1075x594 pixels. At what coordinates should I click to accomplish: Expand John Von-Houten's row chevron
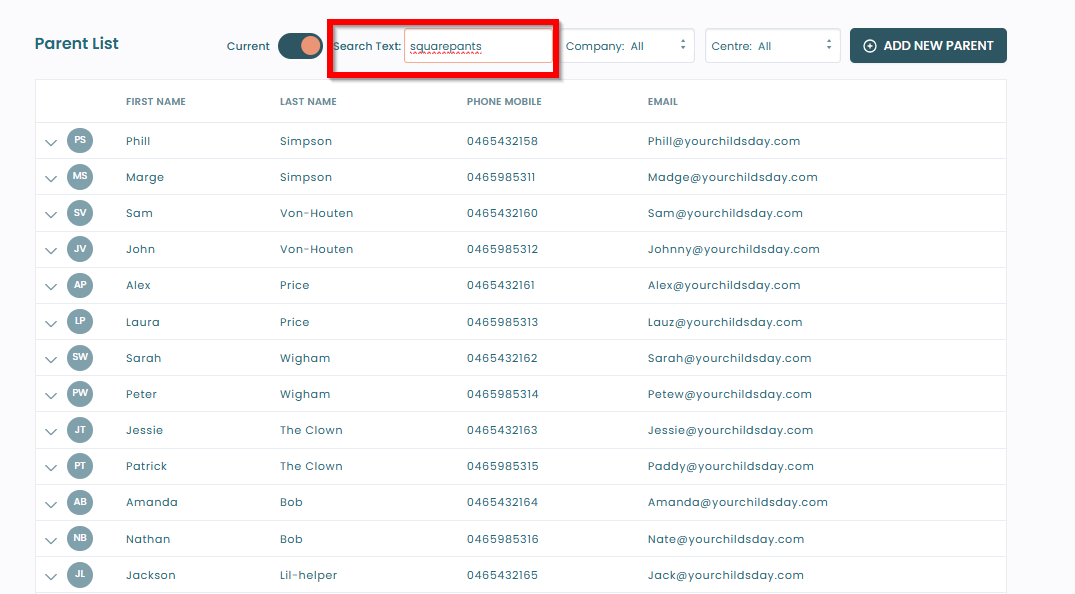click(x=51, y=251)
